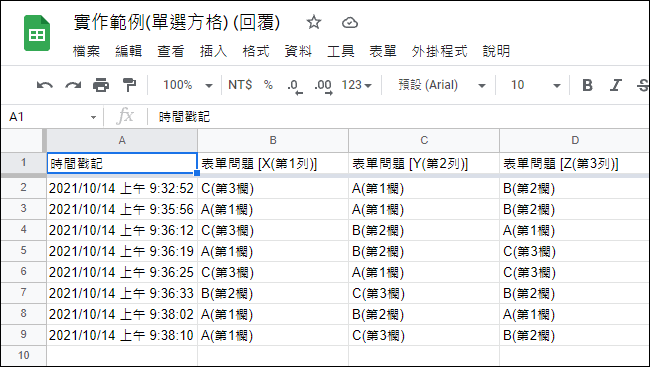Format as NT$ currency

pos(240,85)
